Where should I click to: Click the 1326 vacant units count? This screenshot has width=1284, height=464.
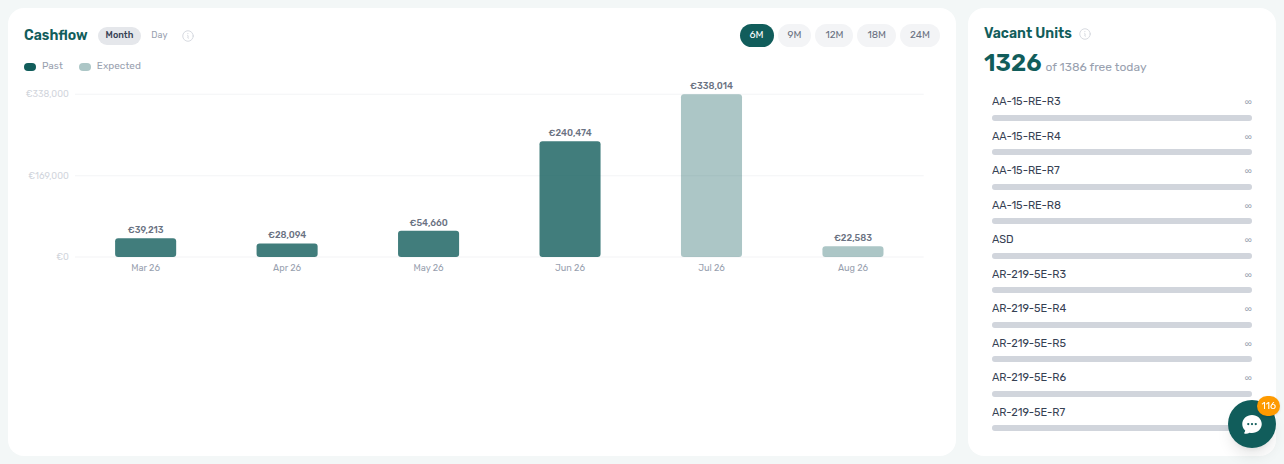pos(1013,63)
